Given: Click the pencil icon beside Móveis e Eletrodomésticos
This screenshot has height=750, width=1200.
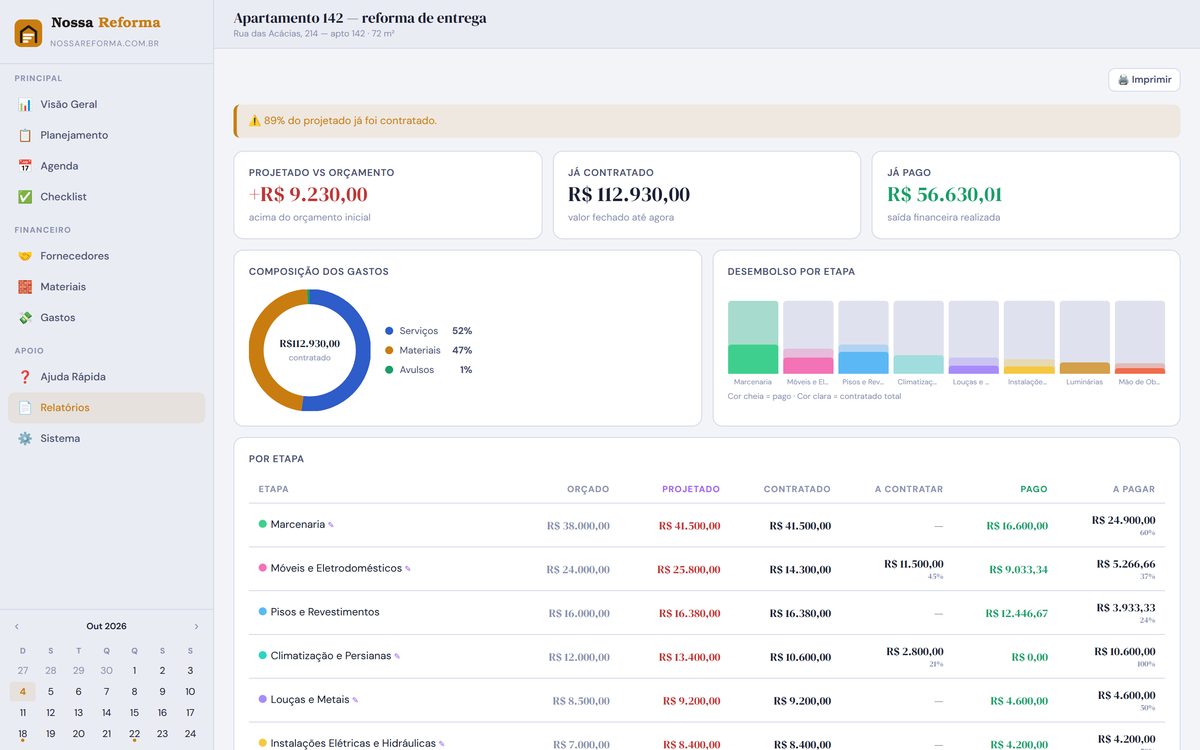Looking at the screenshot, I should coord(408,569).
